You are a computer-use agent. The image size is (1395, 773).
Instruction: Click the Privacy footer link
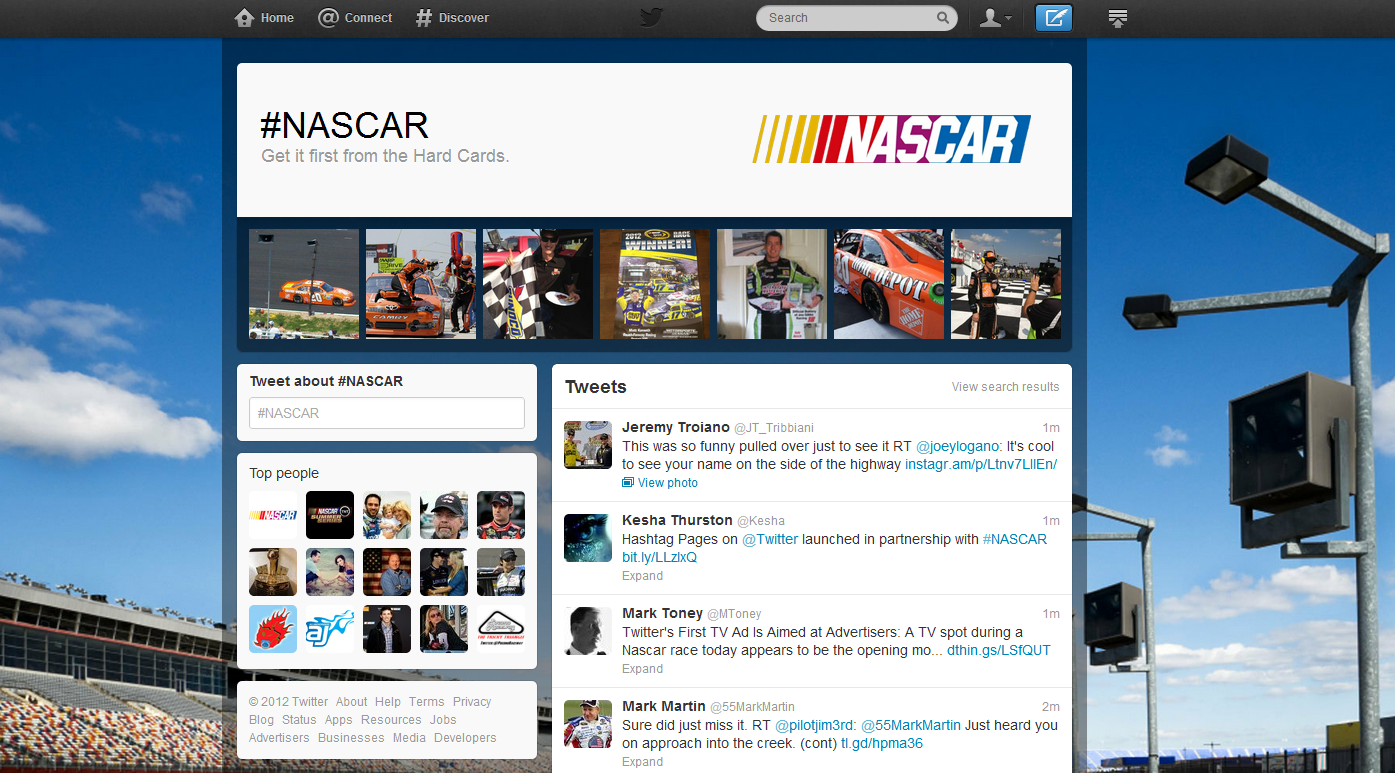tap(472, 702)
